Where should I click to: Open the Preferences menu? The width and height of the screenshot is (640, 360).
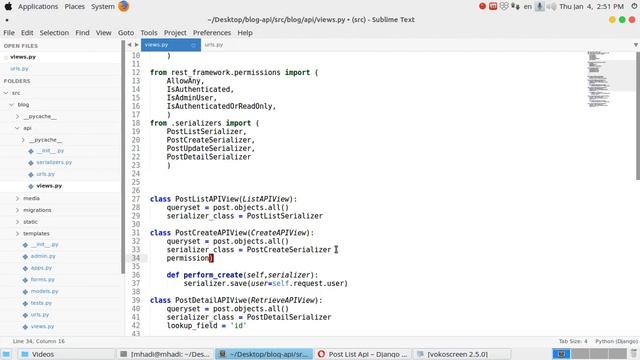coord(211,33)
